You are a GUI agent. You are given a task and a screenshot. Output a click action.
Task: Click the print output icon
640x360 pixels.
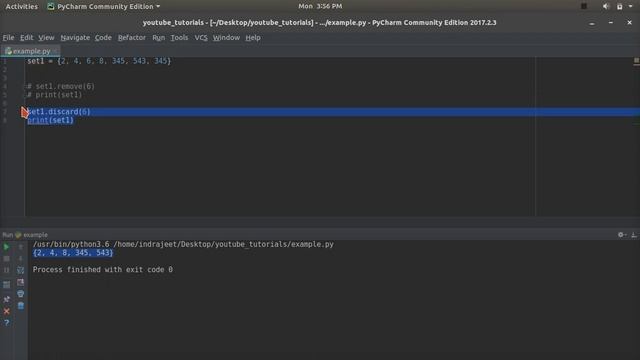20,294
